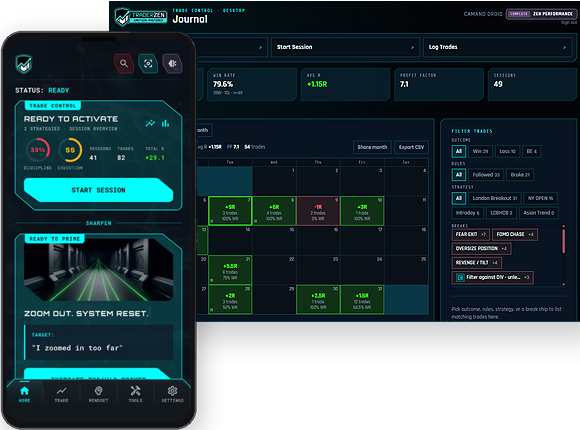The width and height of the screenshot is (580, 430).
Task: Tap the START SESSION button
Action: 98,190
